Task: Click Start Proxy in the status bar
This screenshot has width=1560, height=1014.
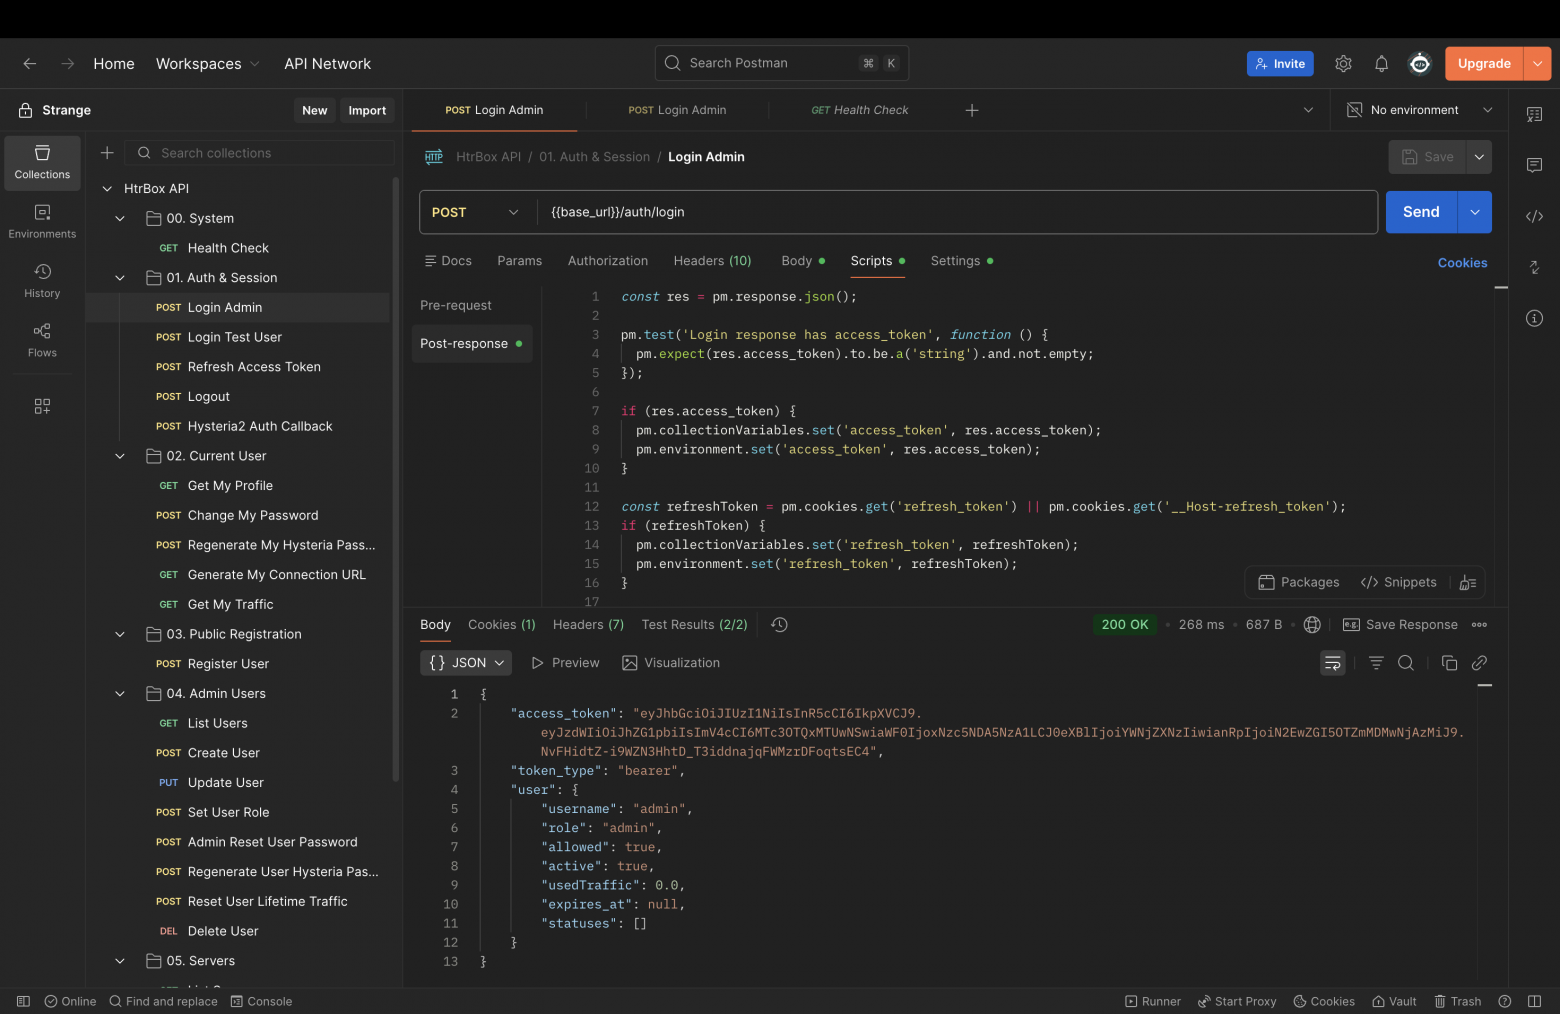Action: [x=1237, y=1001]
